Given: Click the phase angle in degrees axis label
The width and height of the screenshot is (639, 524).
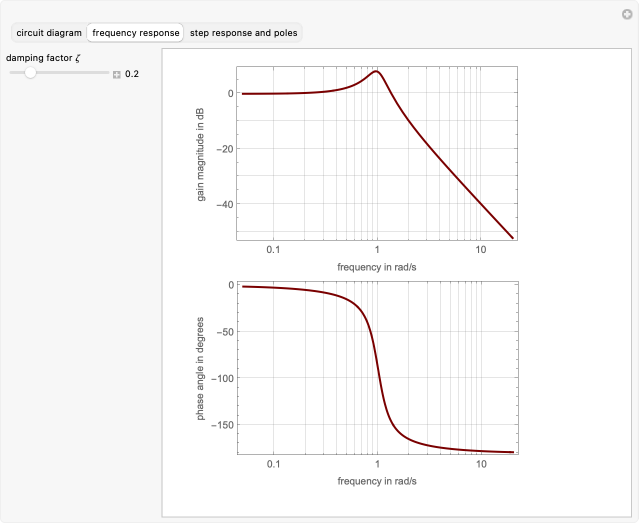Looking at the screenshot, I should (201, 368).
